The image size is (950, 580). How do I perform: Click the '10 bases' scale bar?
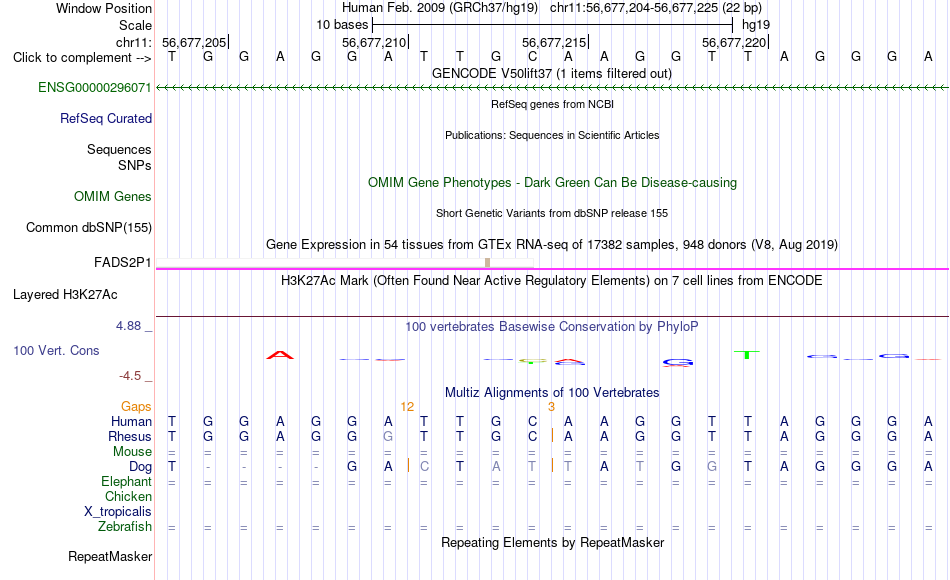click(553, 25)
